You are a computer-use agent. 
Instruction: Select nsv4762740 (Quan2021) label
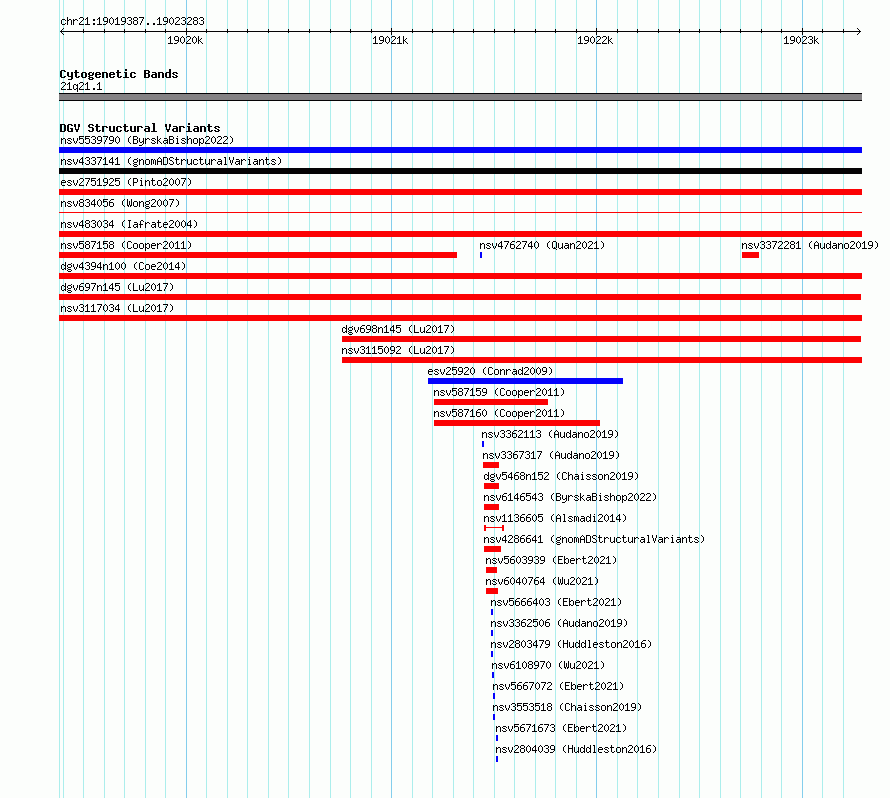(x=542, y=245)
